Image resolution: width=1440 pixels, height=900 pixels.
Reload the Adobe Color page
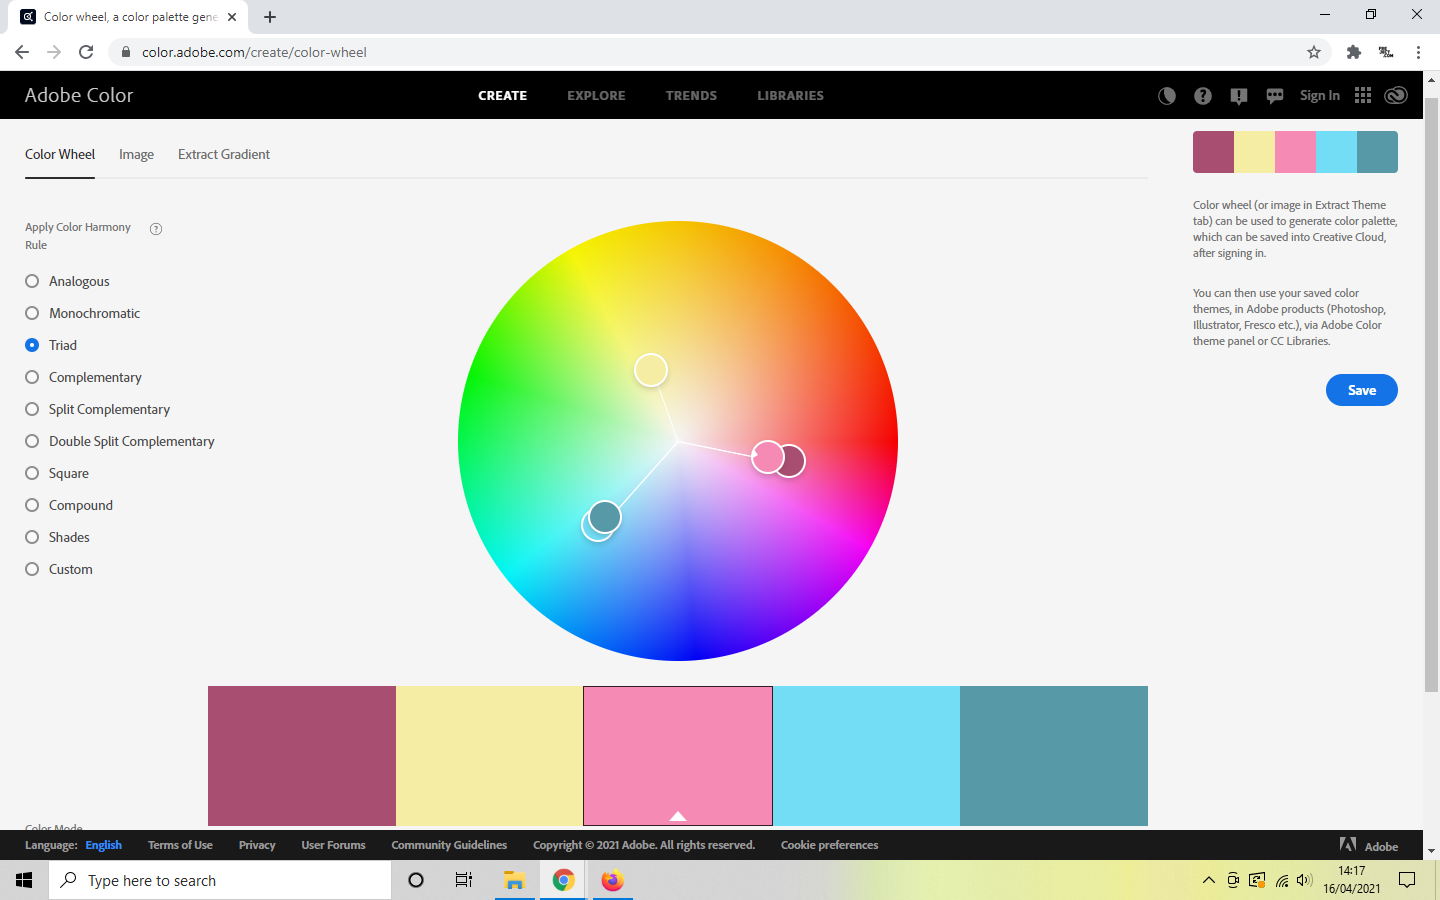[86, 52]
